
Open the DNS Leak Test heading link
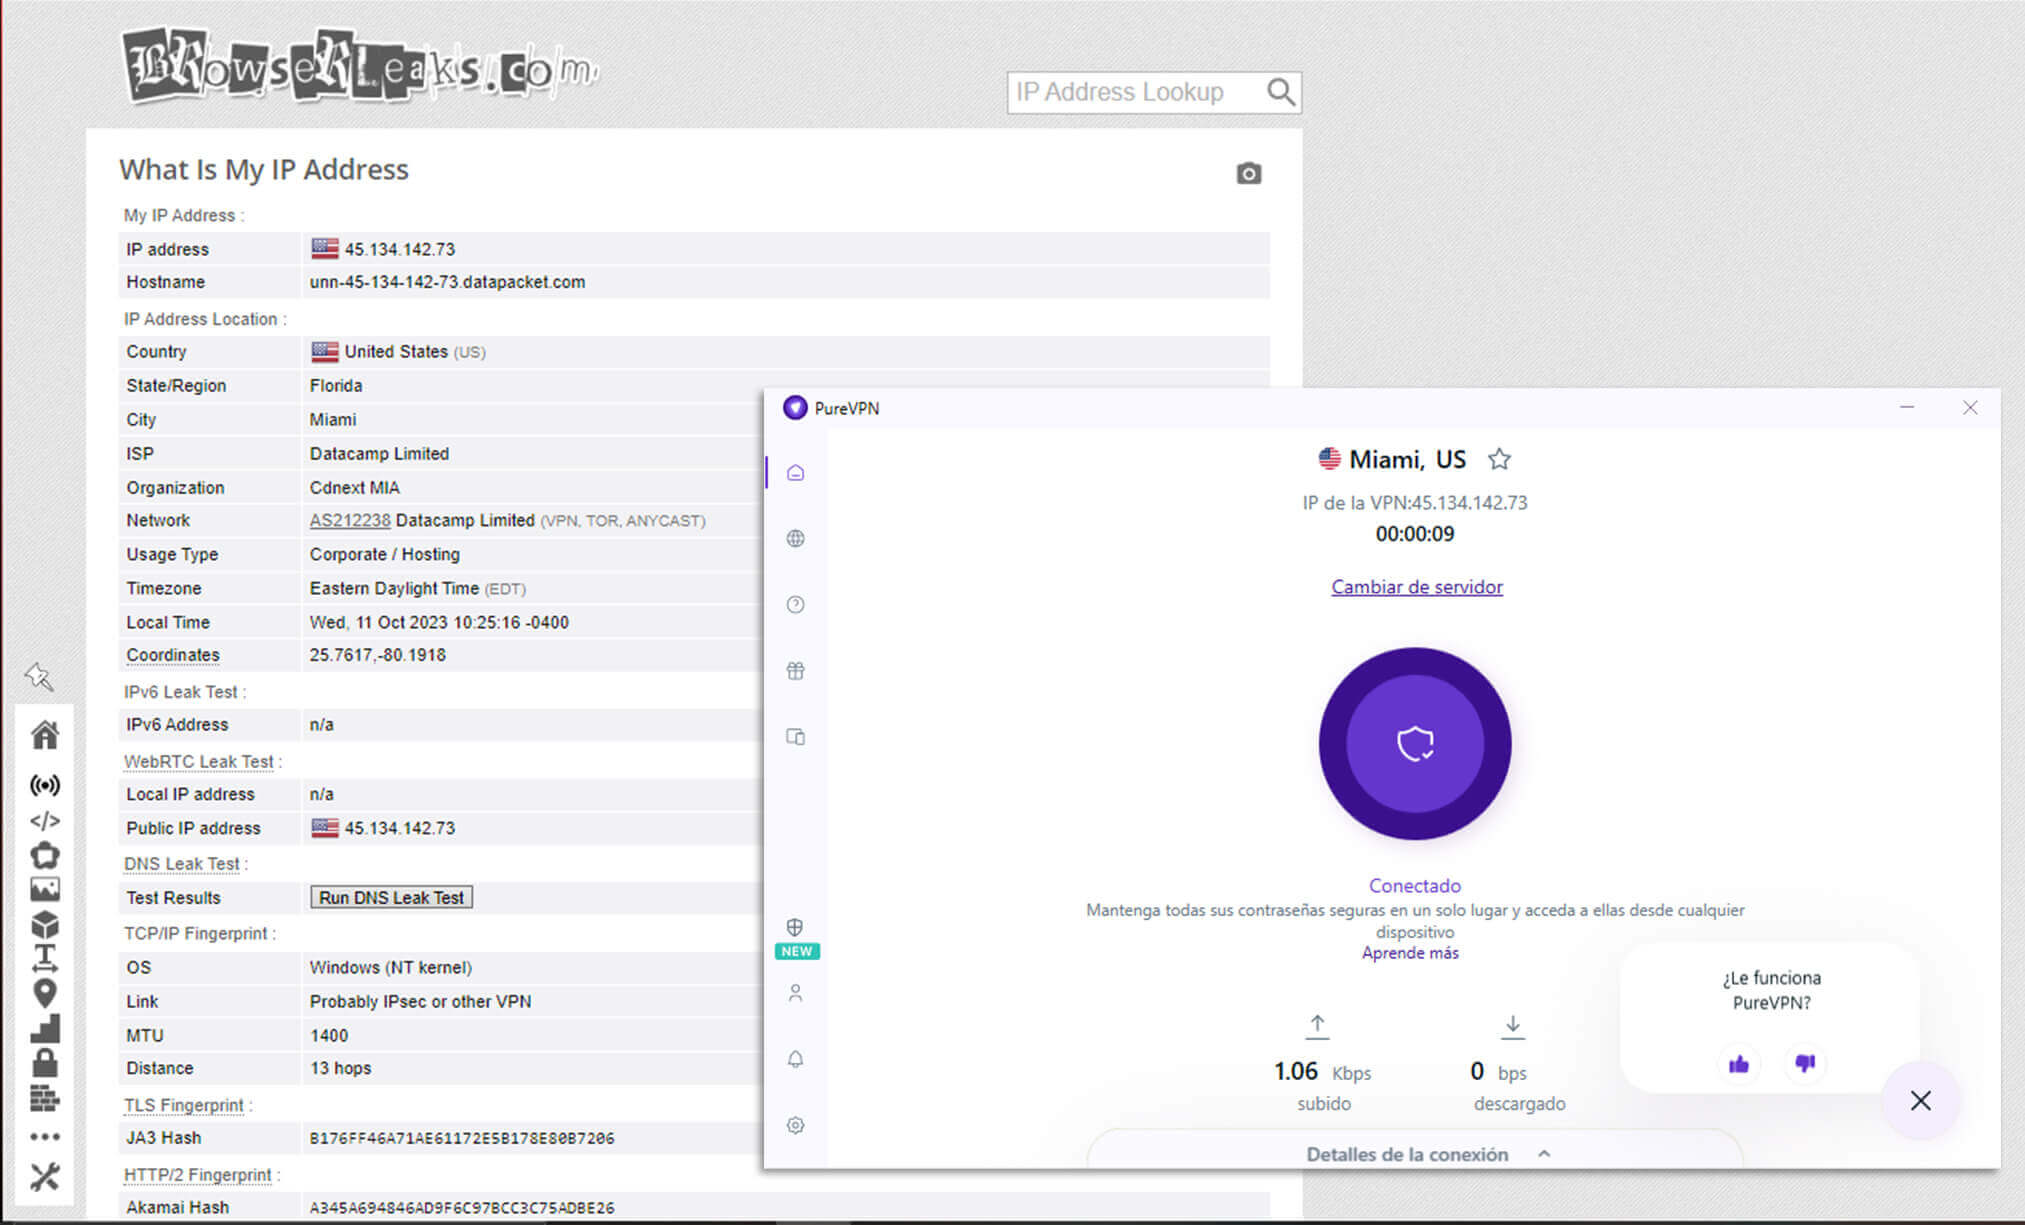click(182, 863)
